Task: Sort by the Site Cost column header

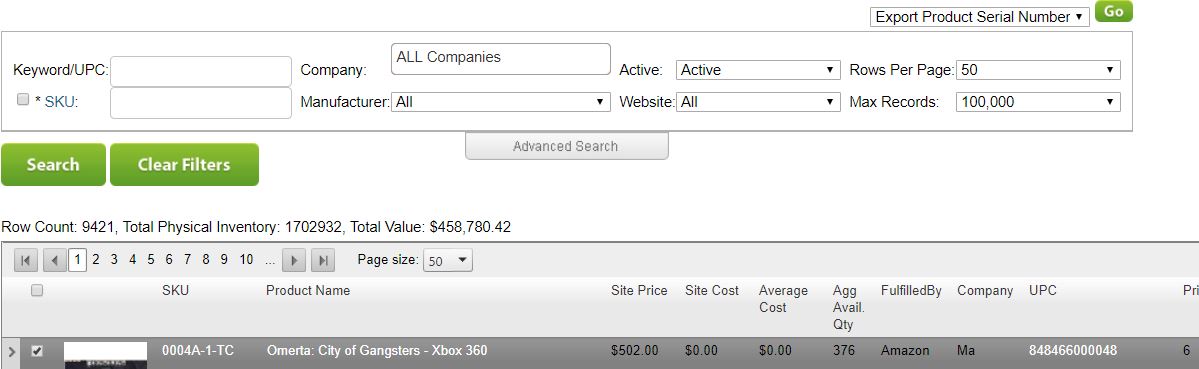Action: click(x=712, y=290)
